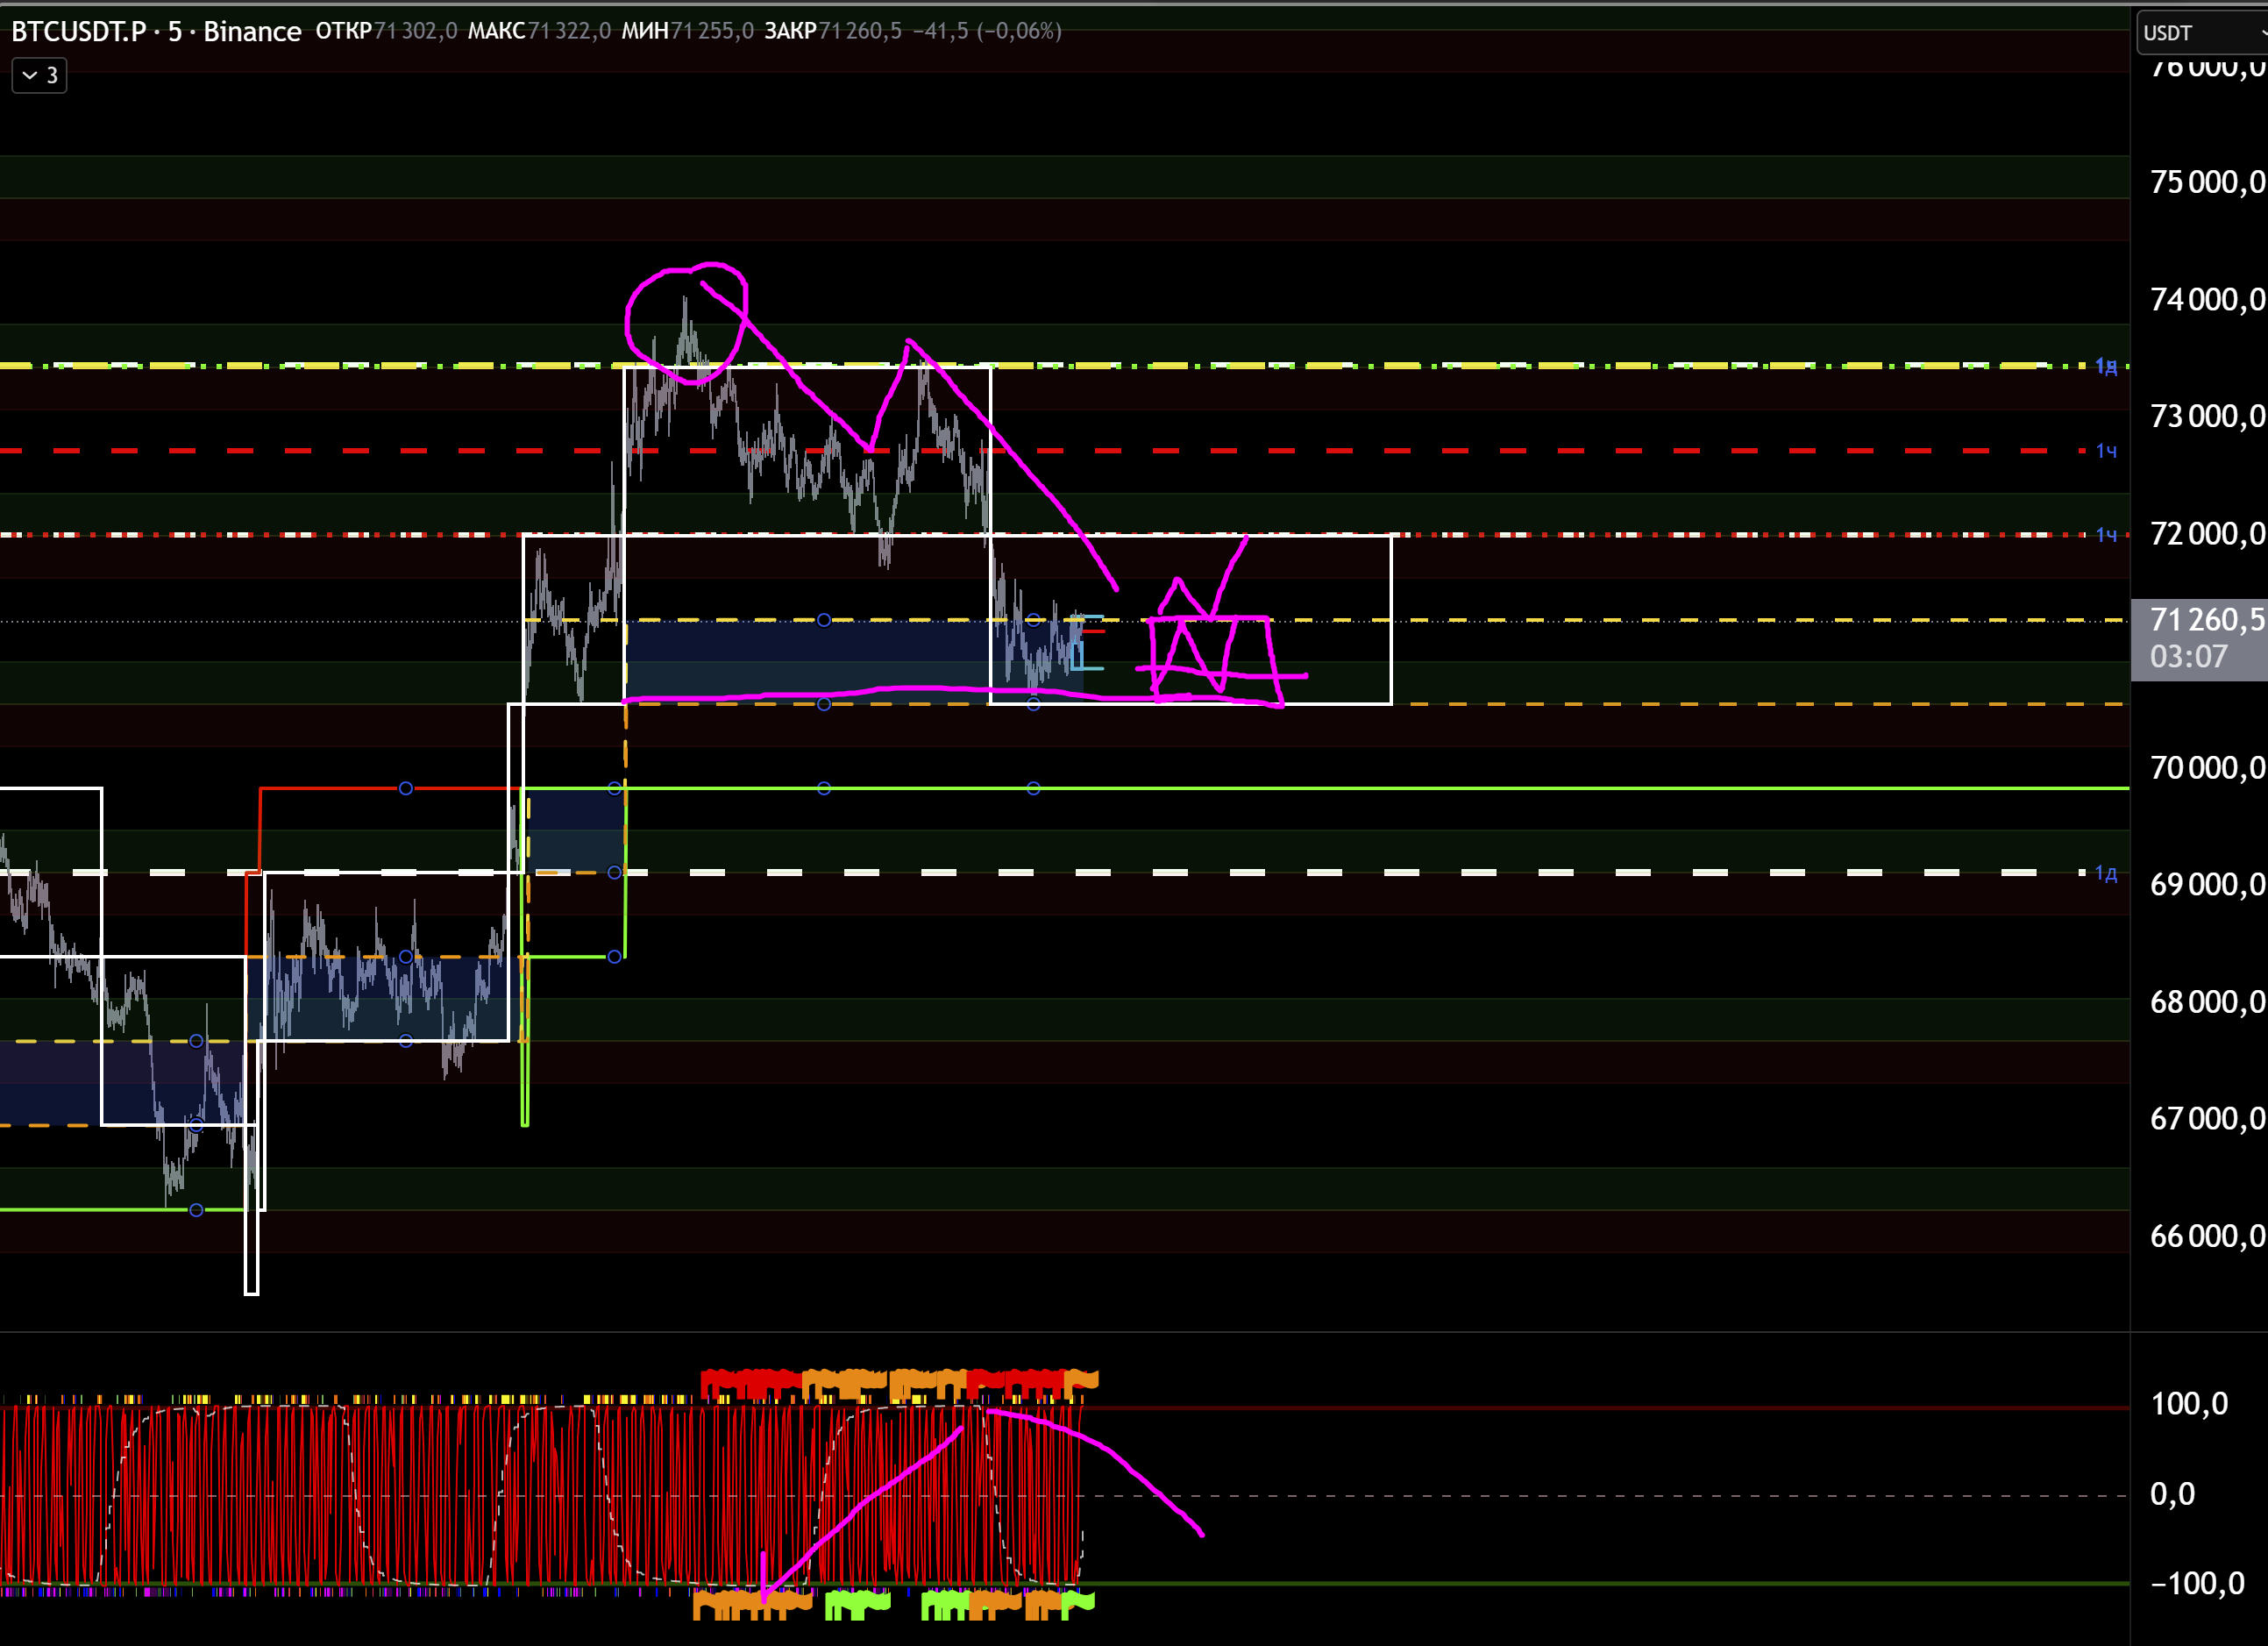Click the 0,0 oscillator scale label
The image size is (2268, 1646).
pyautogui.click(x=2172, y=1494)
